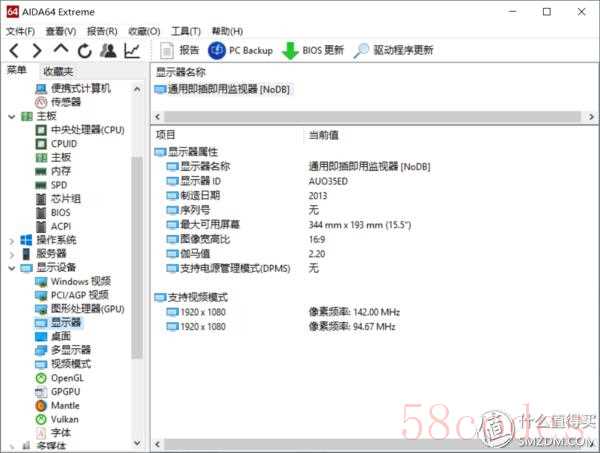Select SPD in the tree
This screenshot has width=600, height=453.
[51, 185]
